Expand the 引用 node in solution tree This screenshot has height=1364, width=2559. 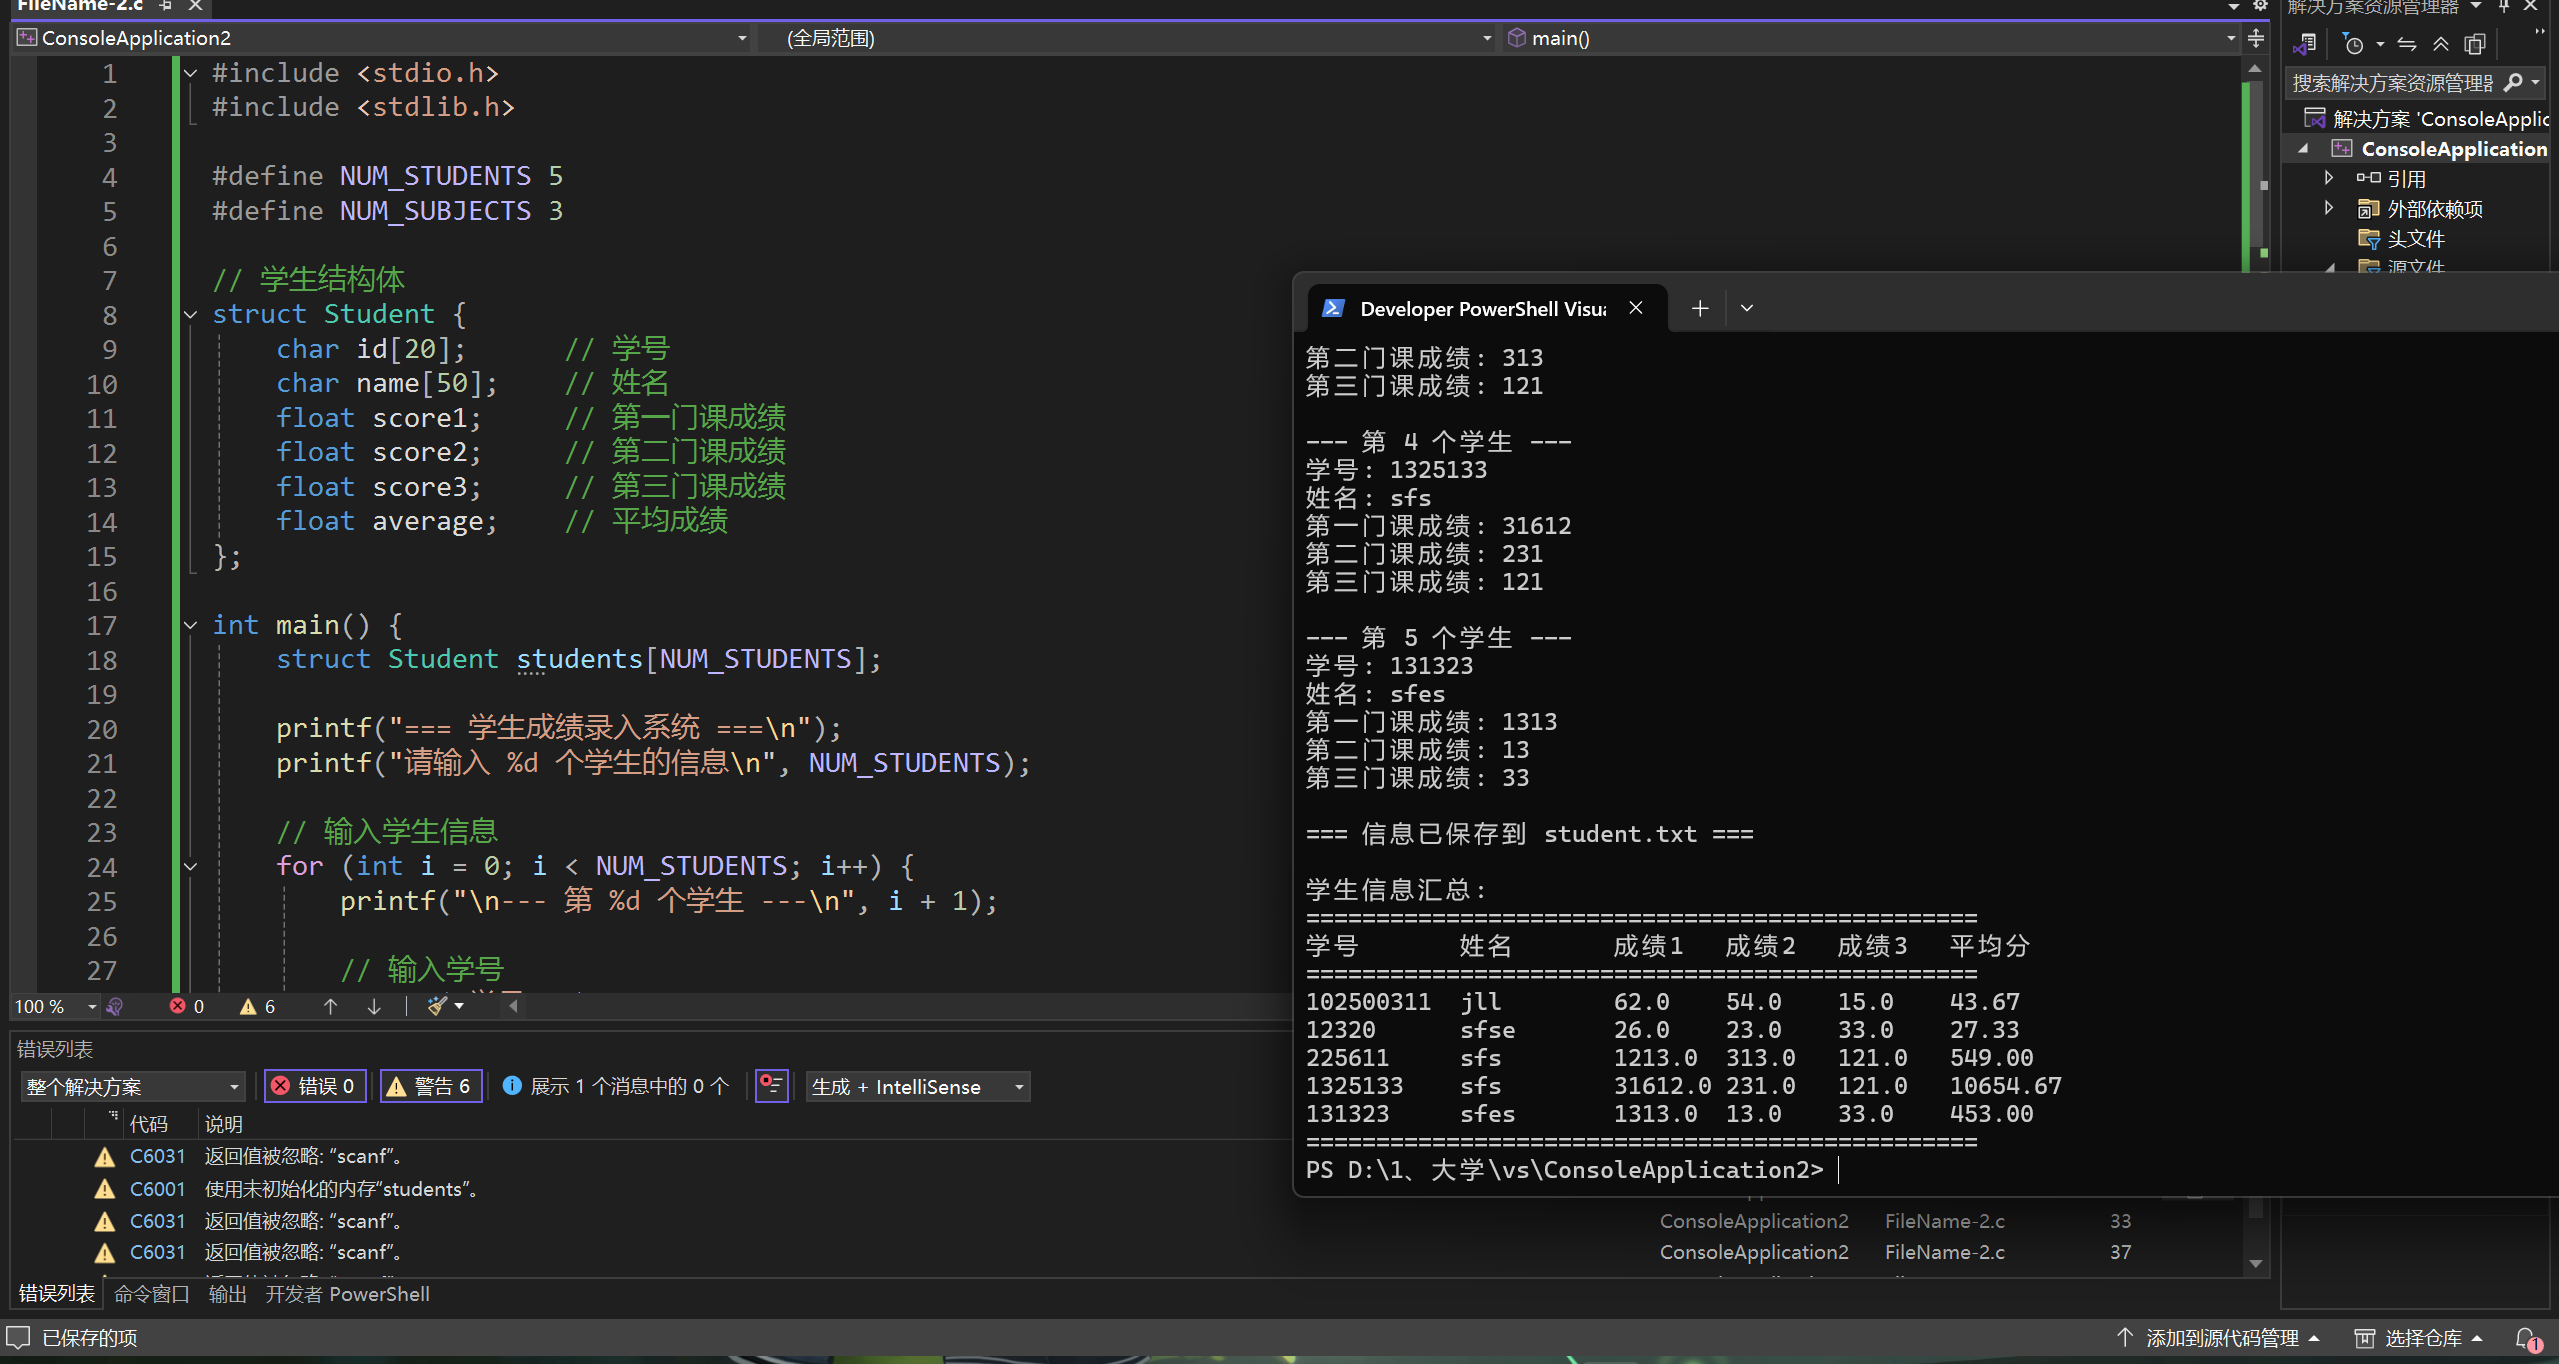2329,178
